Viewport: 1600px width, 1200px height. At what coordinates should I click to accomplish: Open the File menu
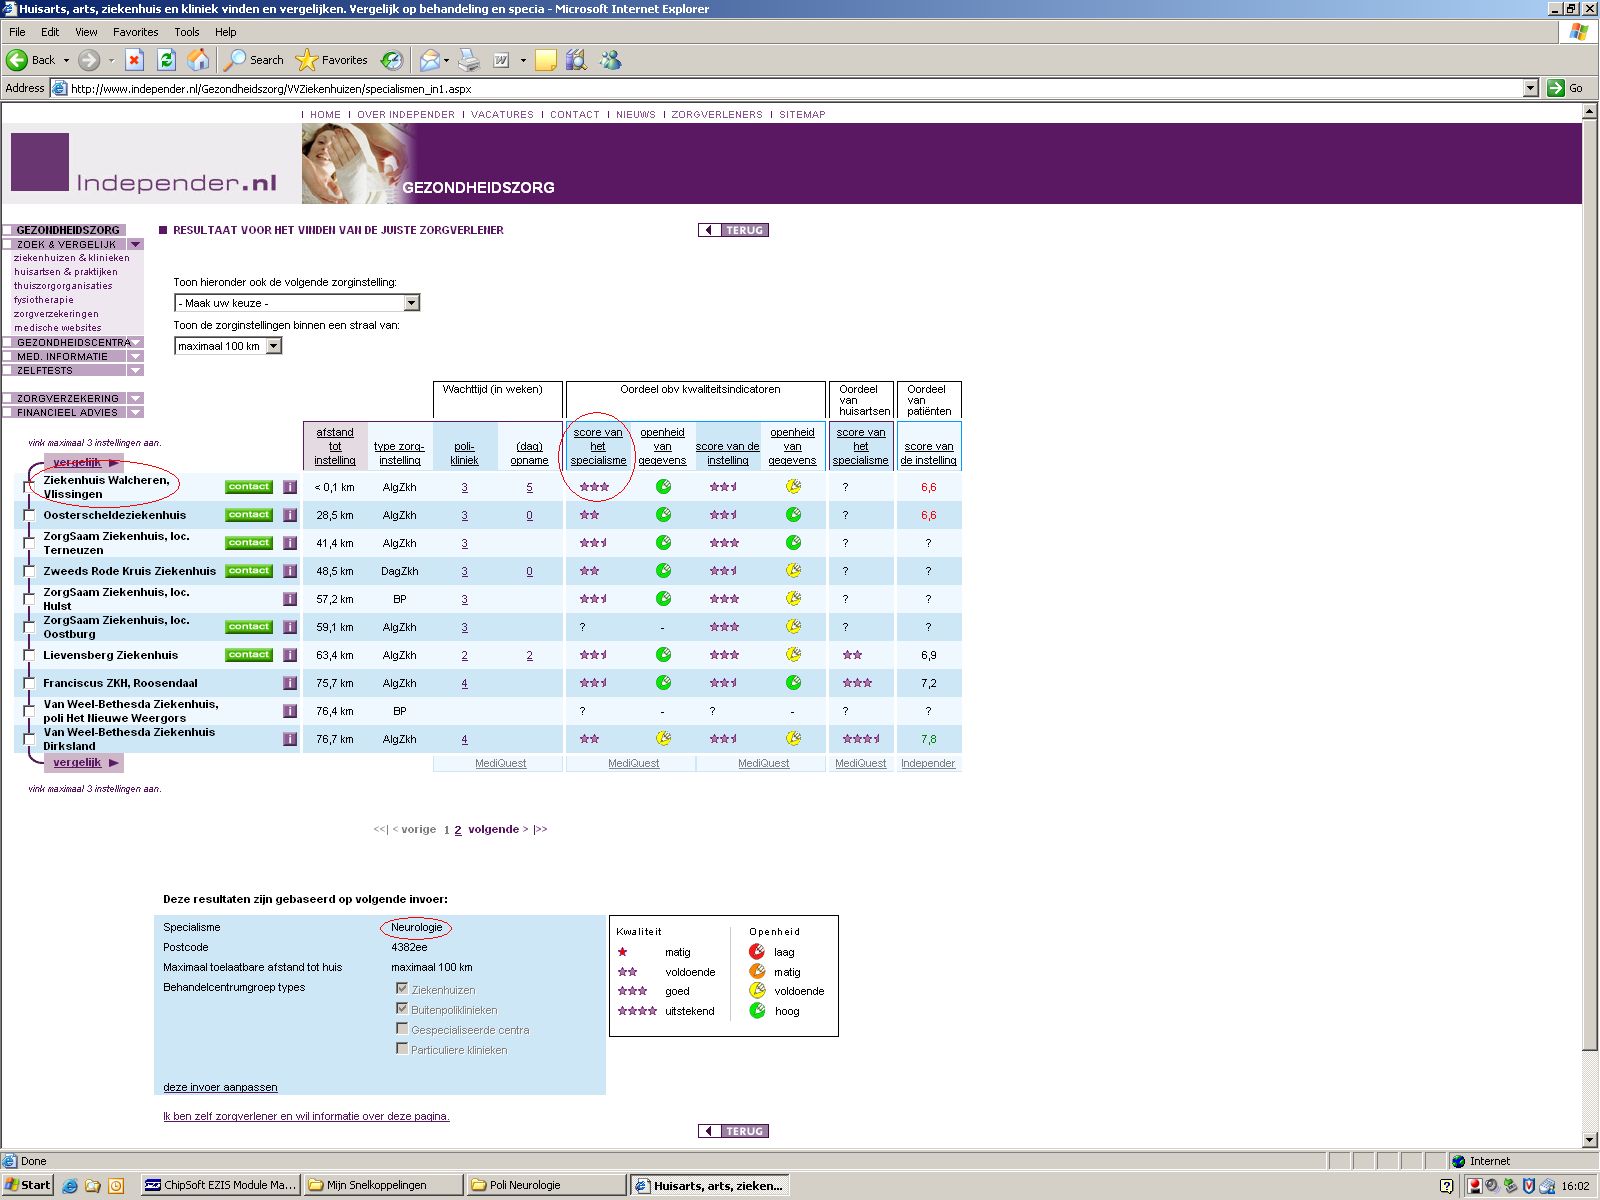[17, 32]
